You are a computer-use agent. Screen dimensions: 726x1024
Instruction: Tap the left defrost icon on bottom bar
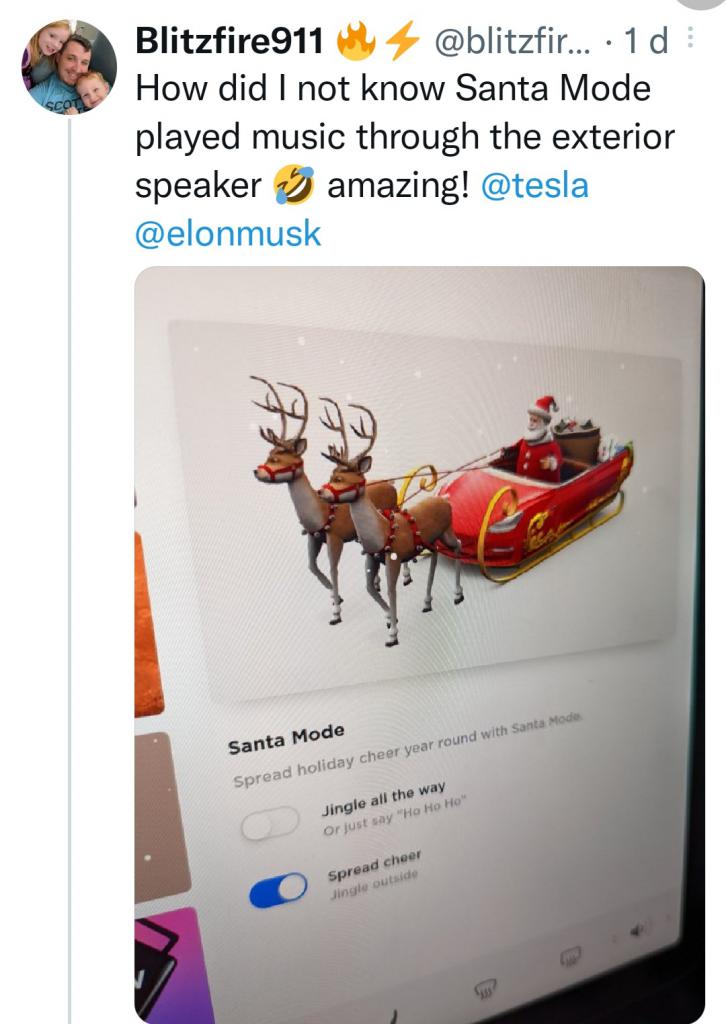(487, 990)
